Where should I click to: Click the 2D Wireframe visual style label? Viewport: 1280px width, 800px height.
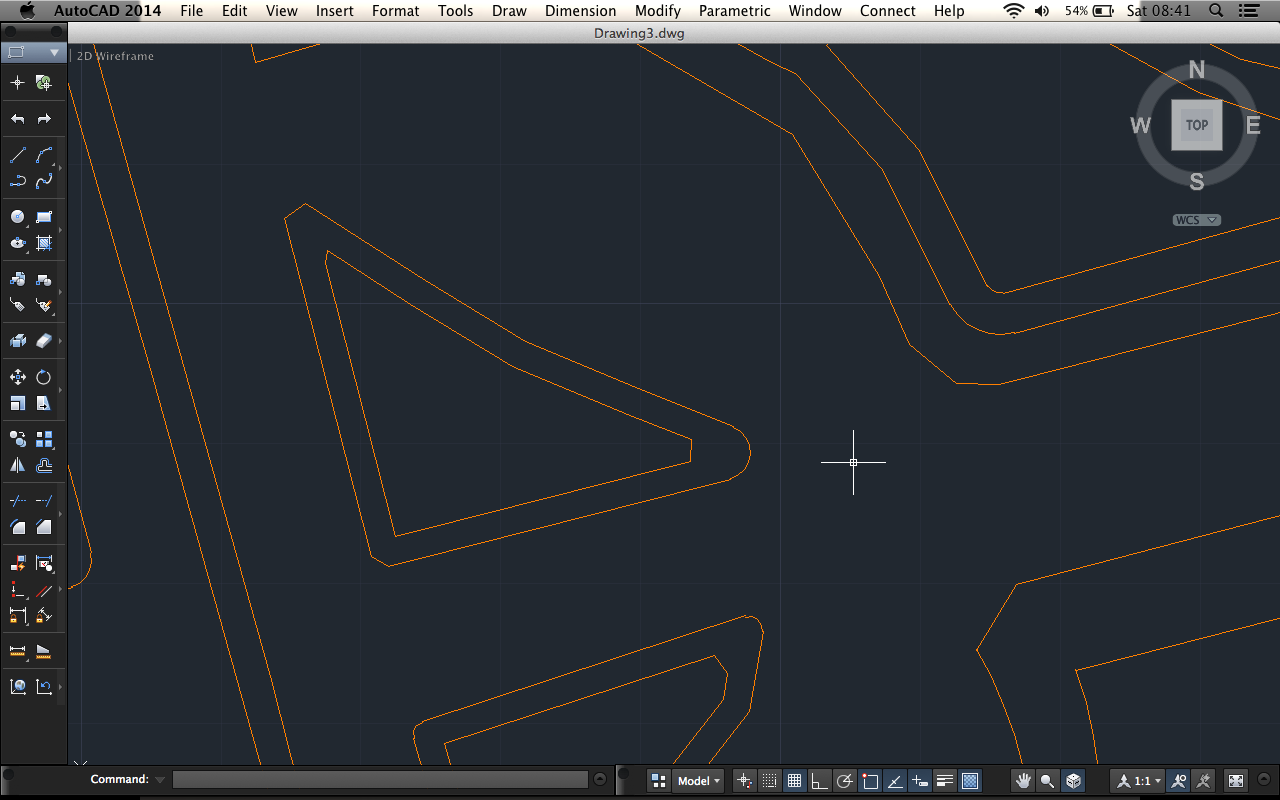(115, 56)
